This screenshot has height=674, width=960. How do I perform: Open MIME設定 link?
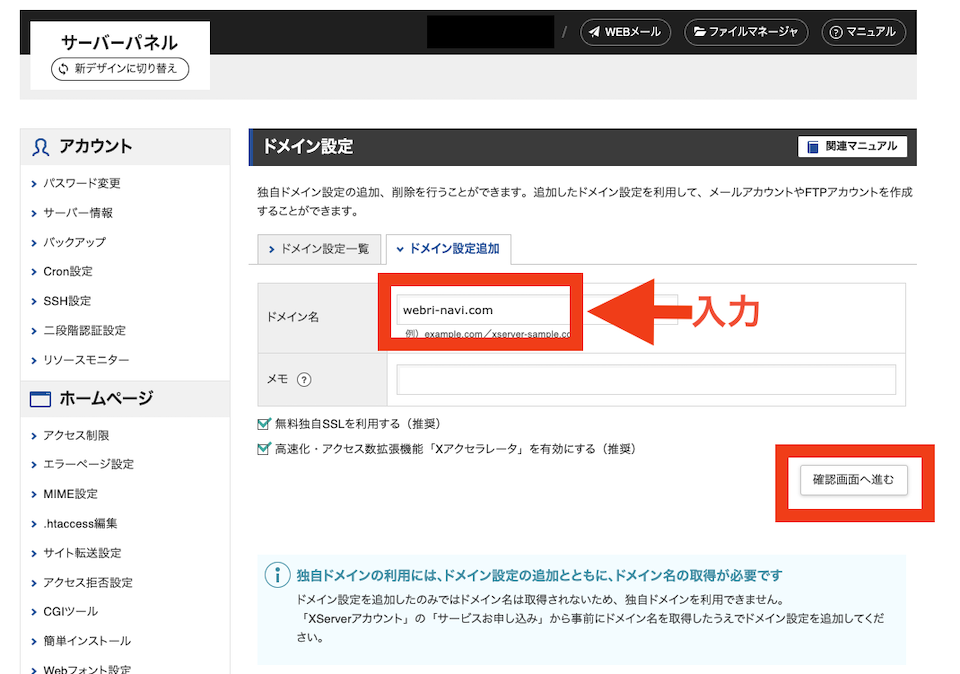pos(70,493)
